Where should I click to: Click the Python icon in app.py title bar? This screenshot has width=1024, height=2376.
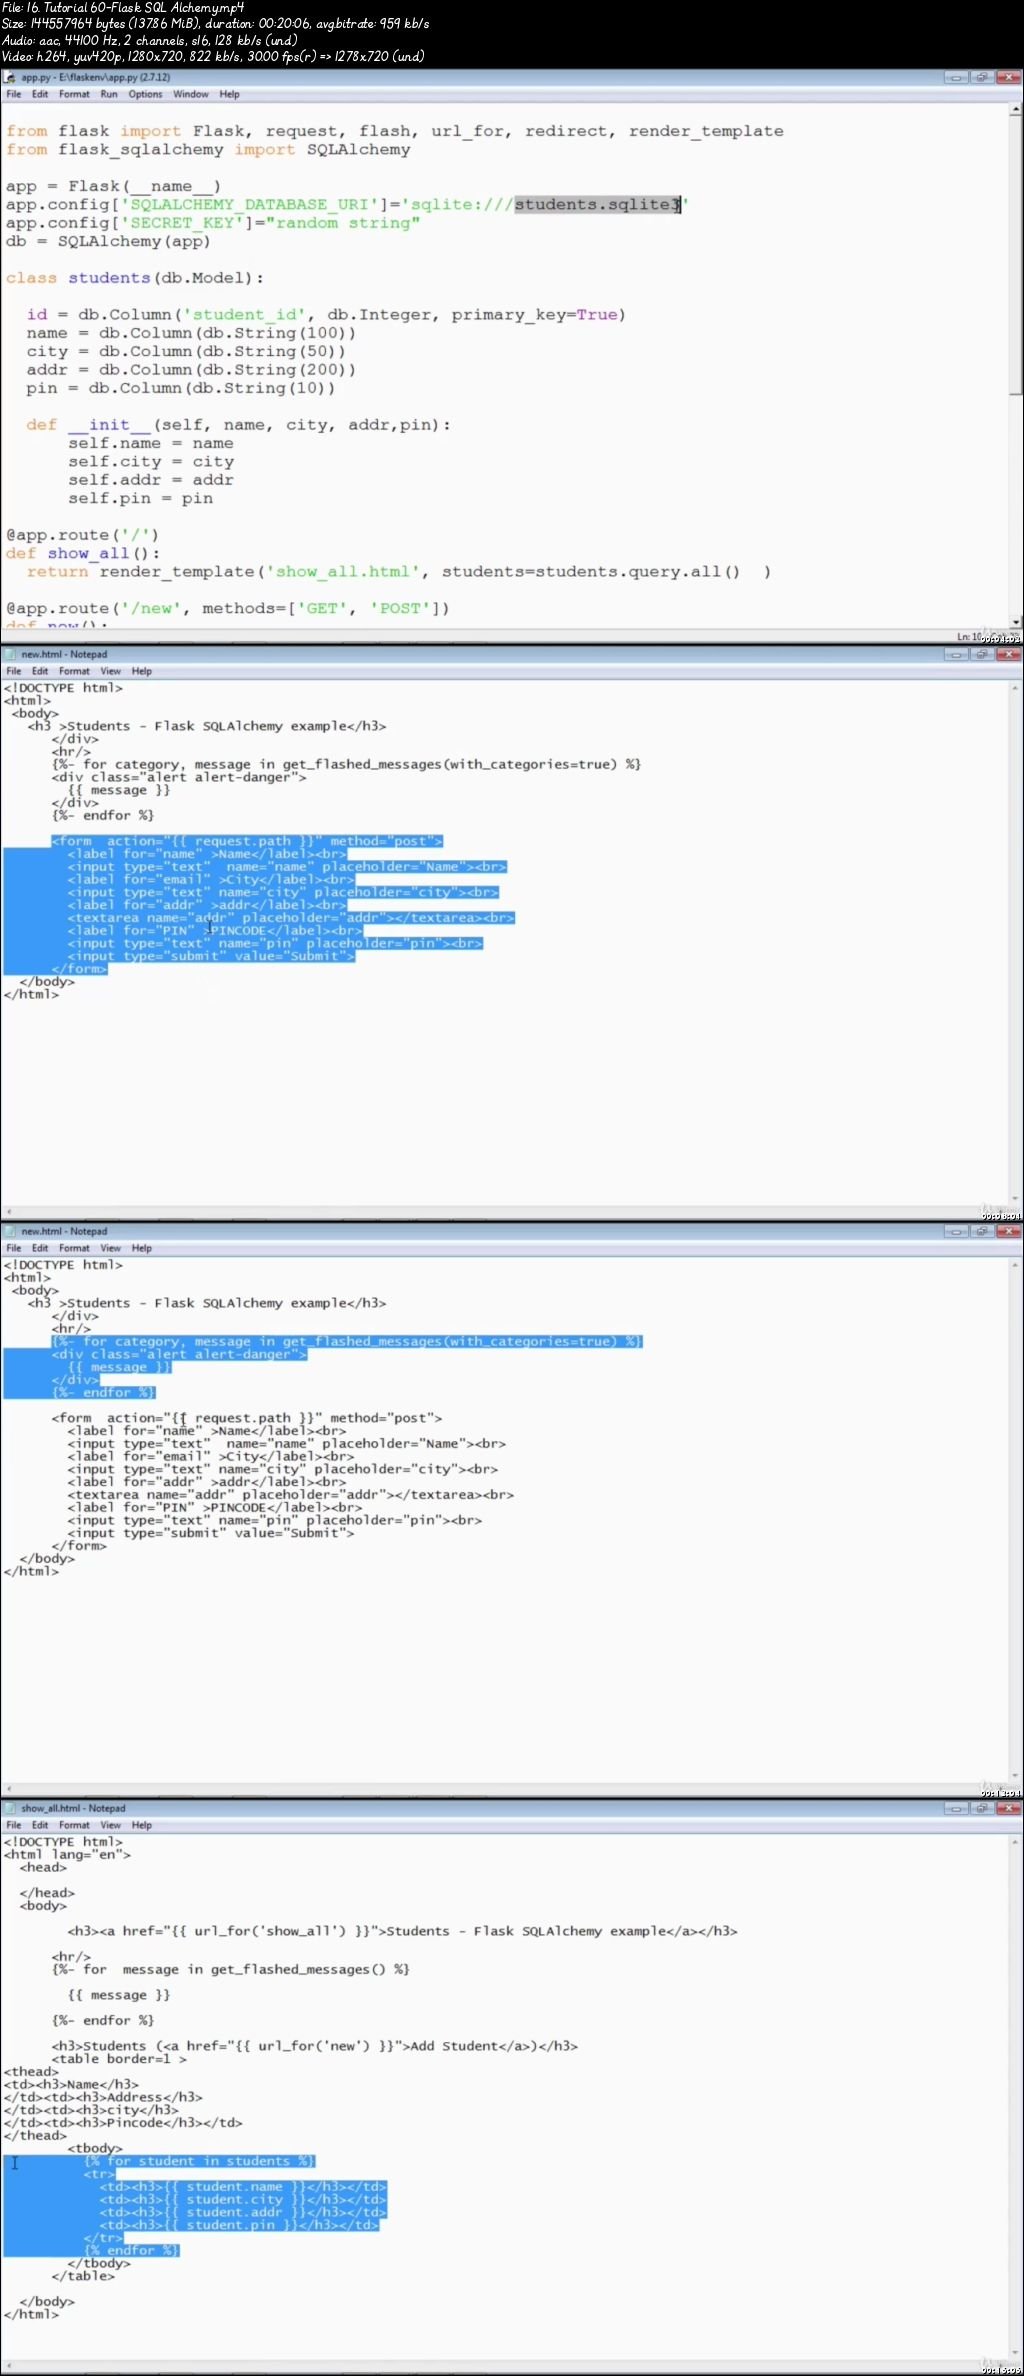10,77
